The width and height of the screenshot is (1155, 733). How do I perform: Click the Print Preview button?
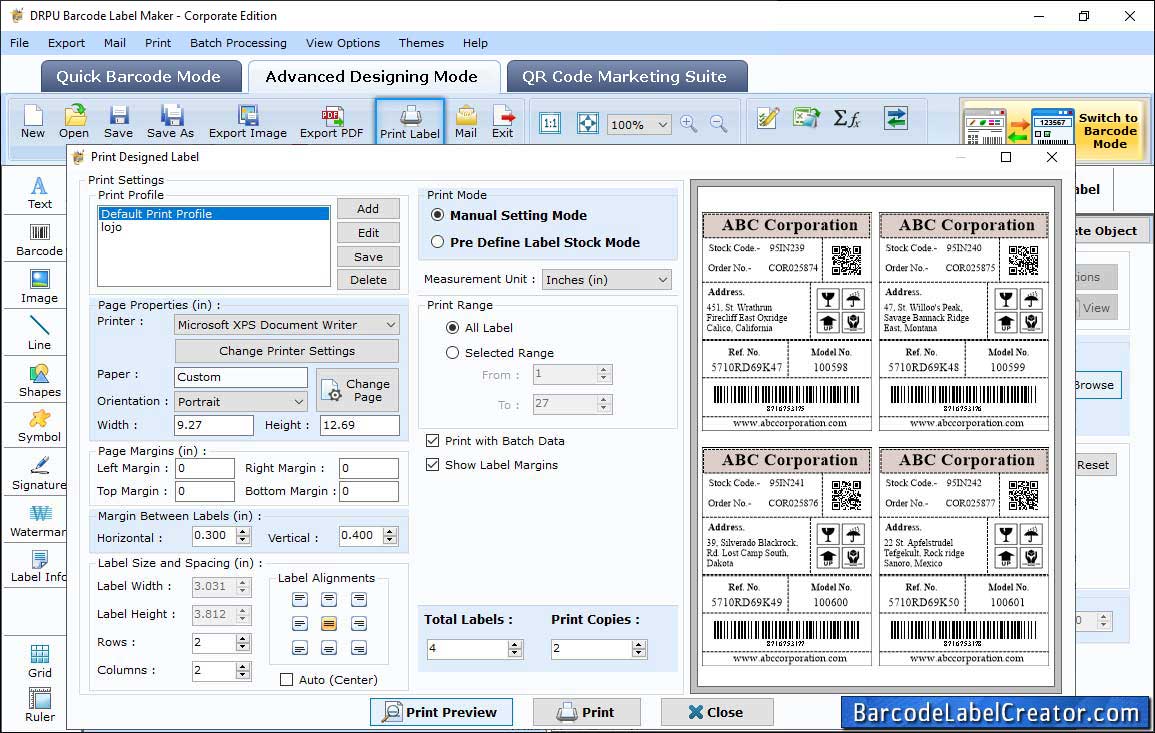point(441,712)
